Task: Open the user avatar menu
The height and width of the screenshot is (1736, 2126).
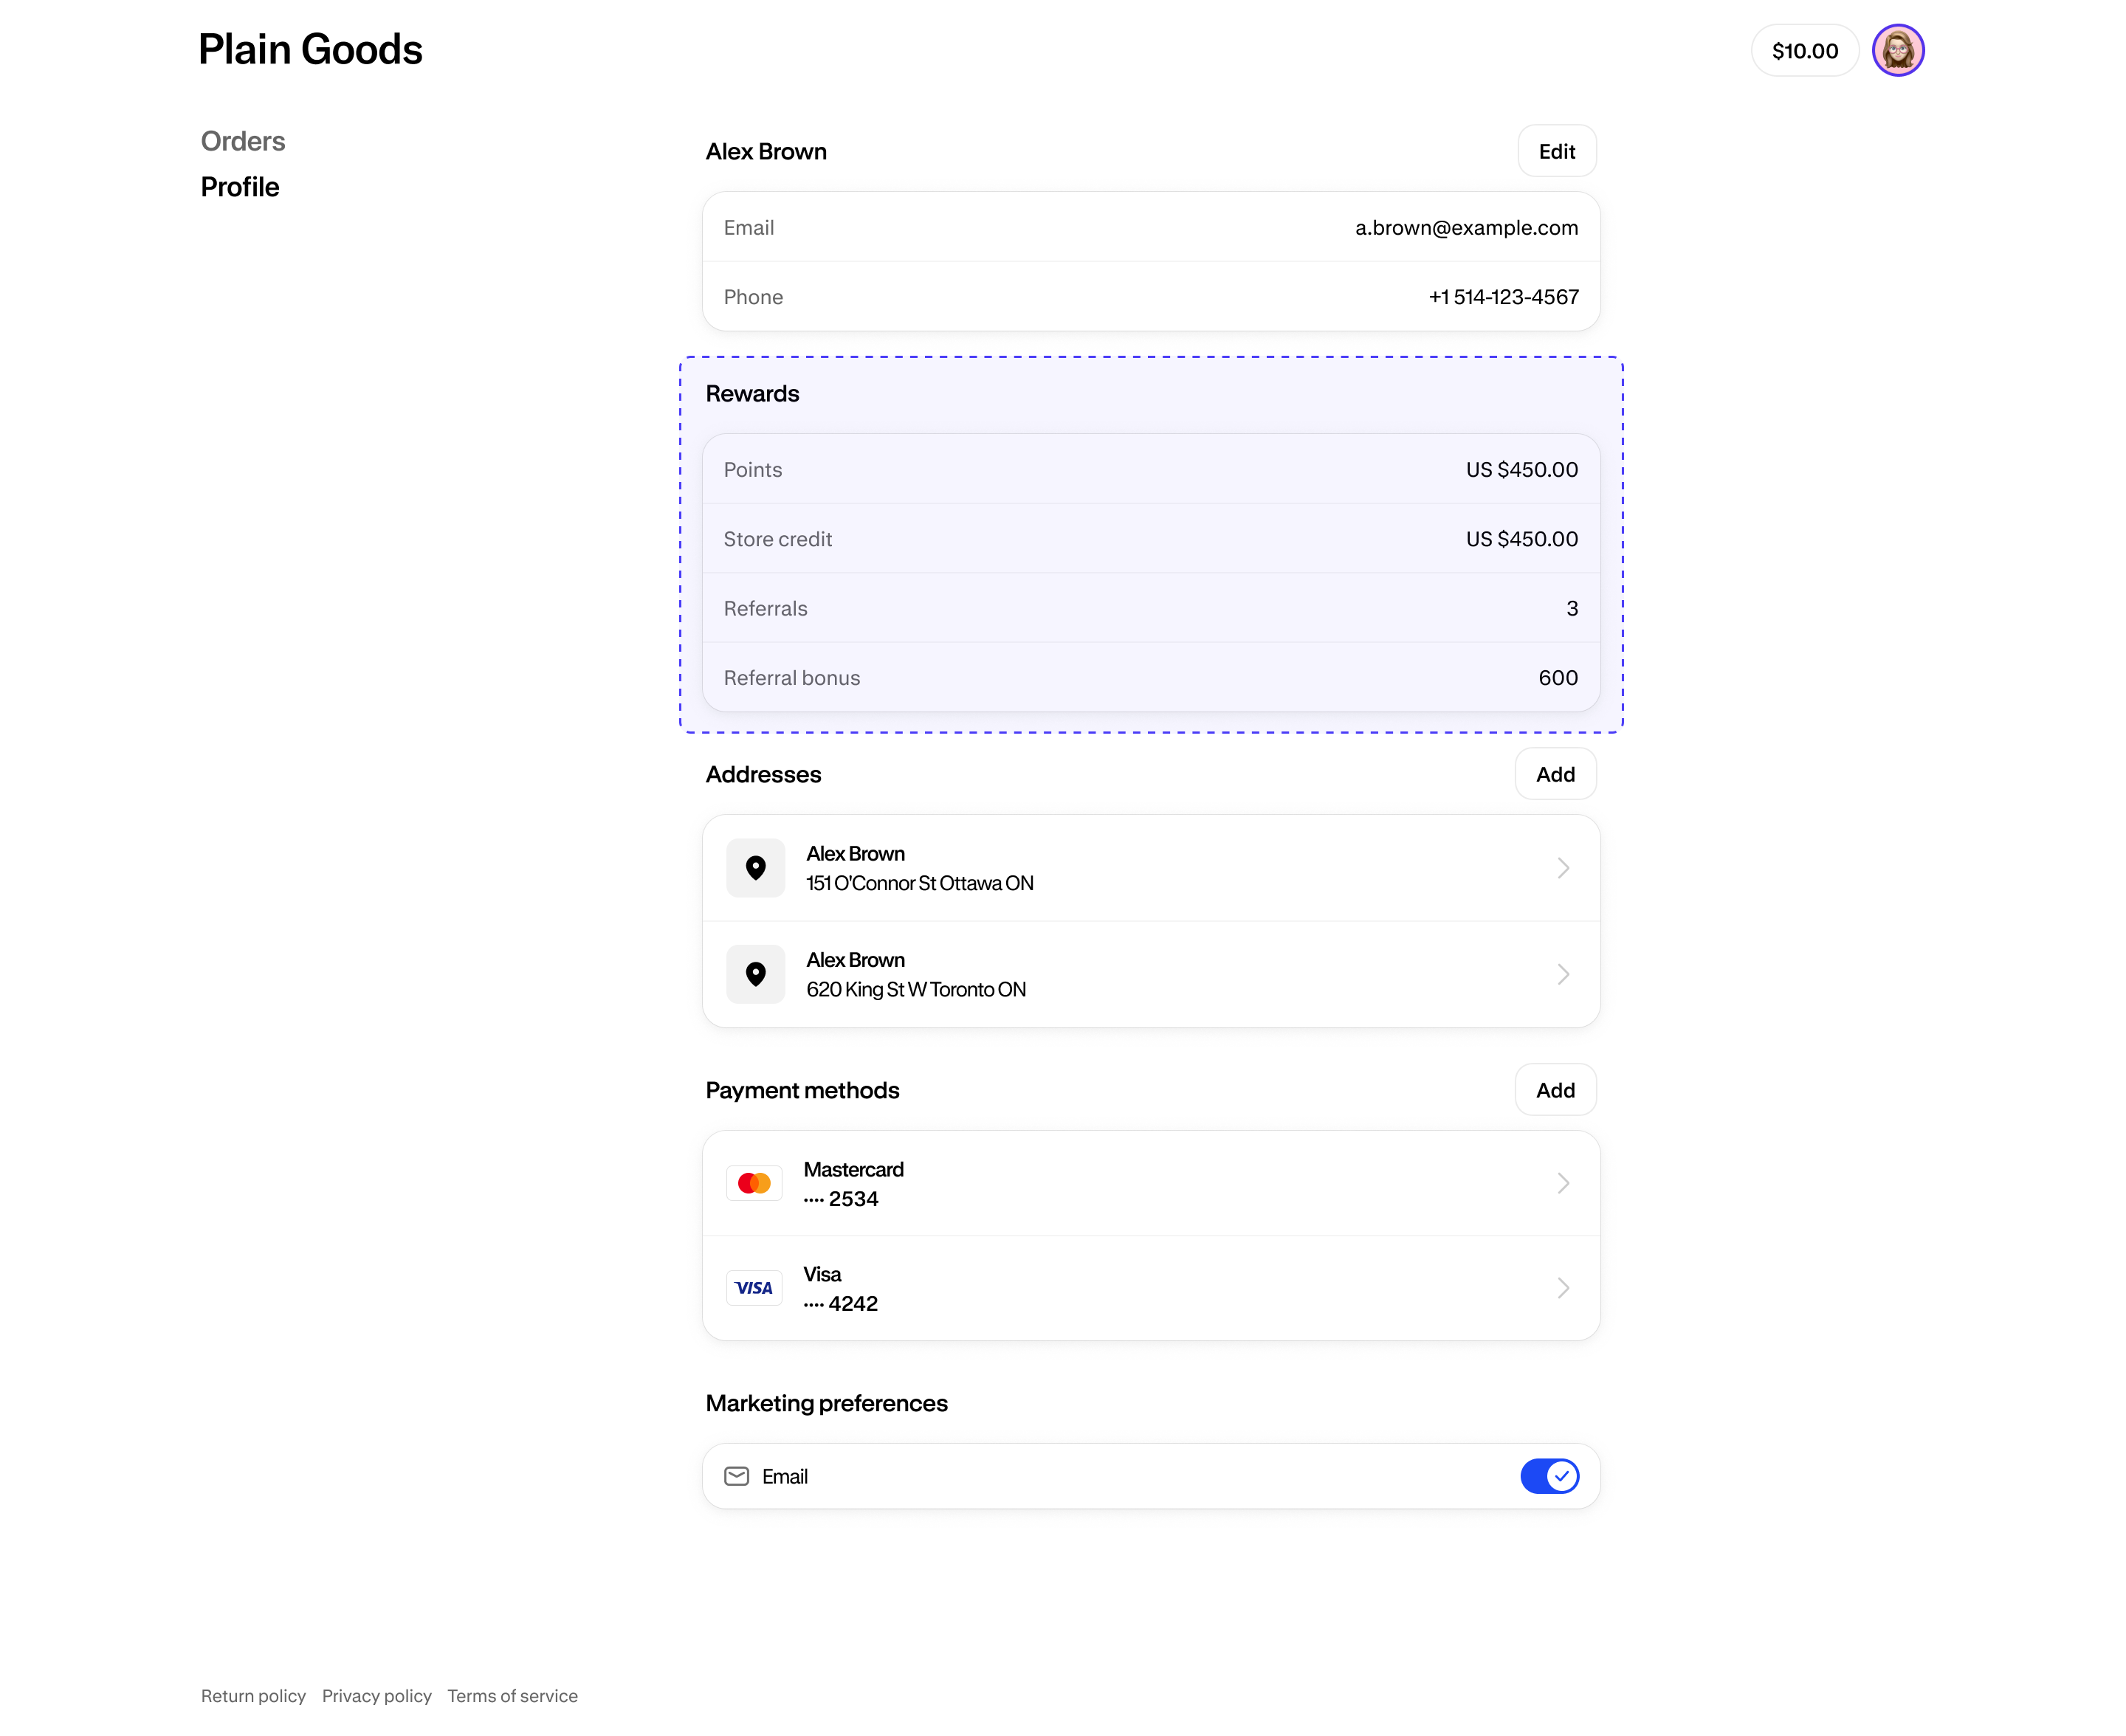Action: (1897, 50)
